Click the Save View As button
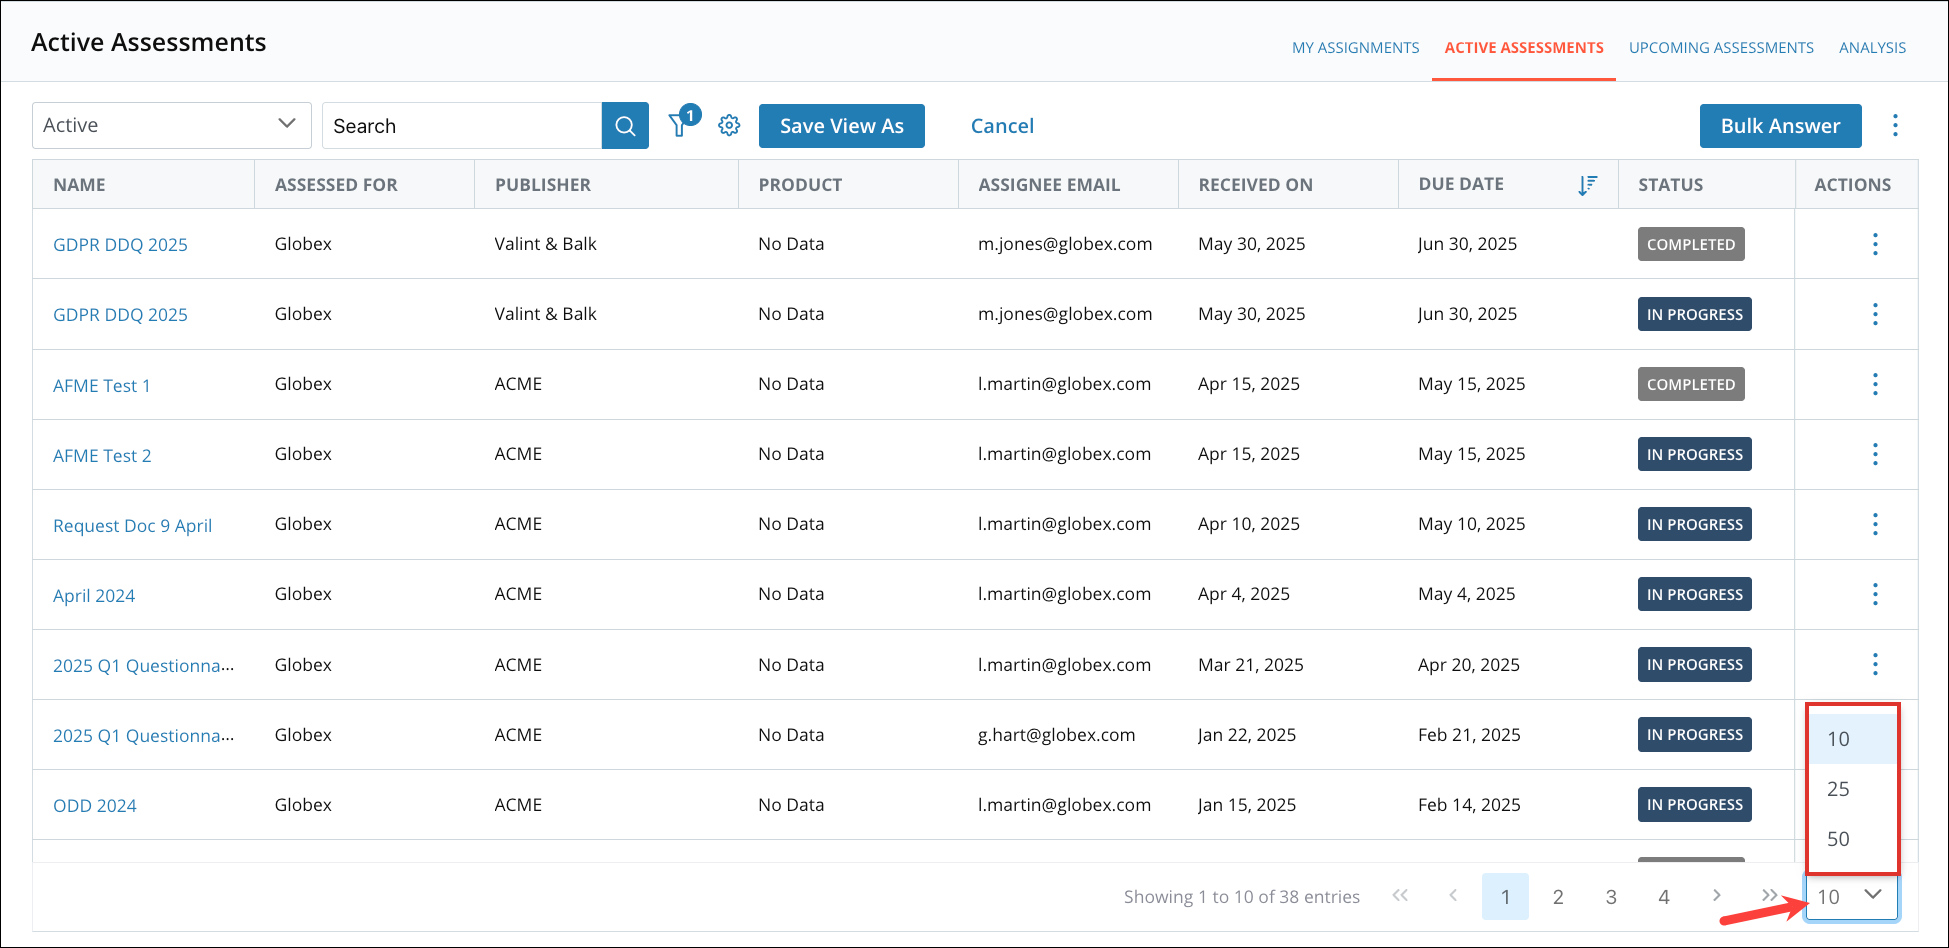This screenshot has height=948, width=1949. pyautogui.click(x=842, y=126)
